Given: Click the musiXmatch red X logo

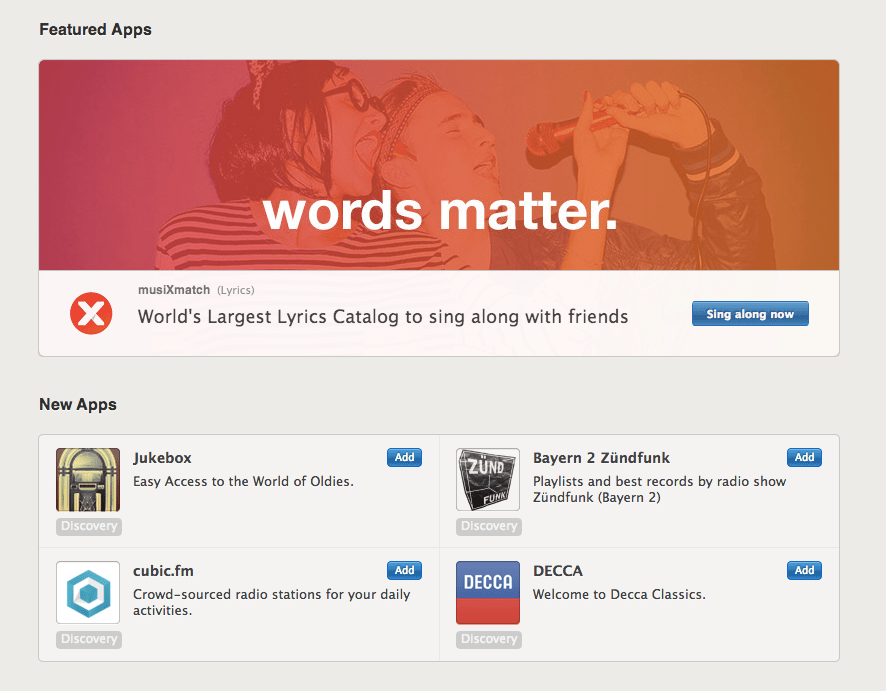Looking at the screenshot, I should pos(91,314).
